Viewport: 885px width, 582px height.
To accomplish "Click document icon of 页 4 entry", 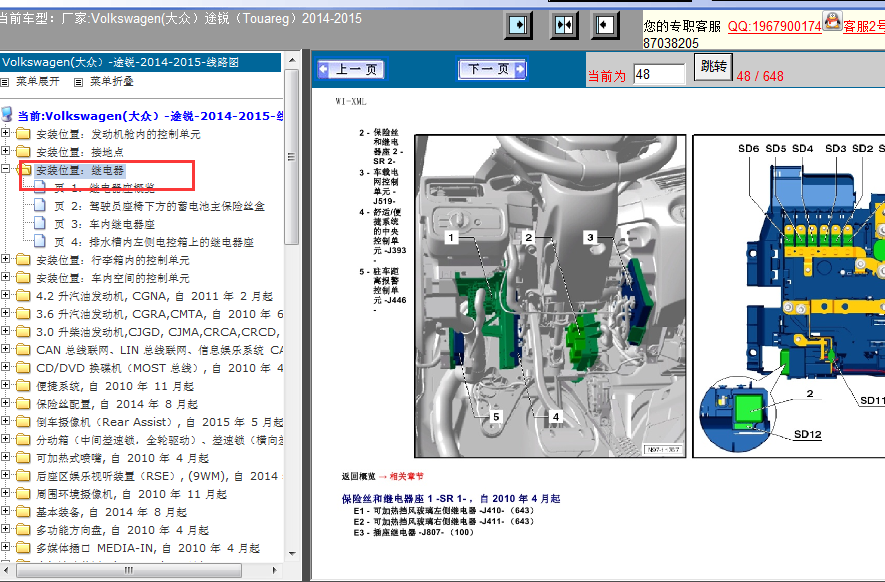I will [40, 242].
